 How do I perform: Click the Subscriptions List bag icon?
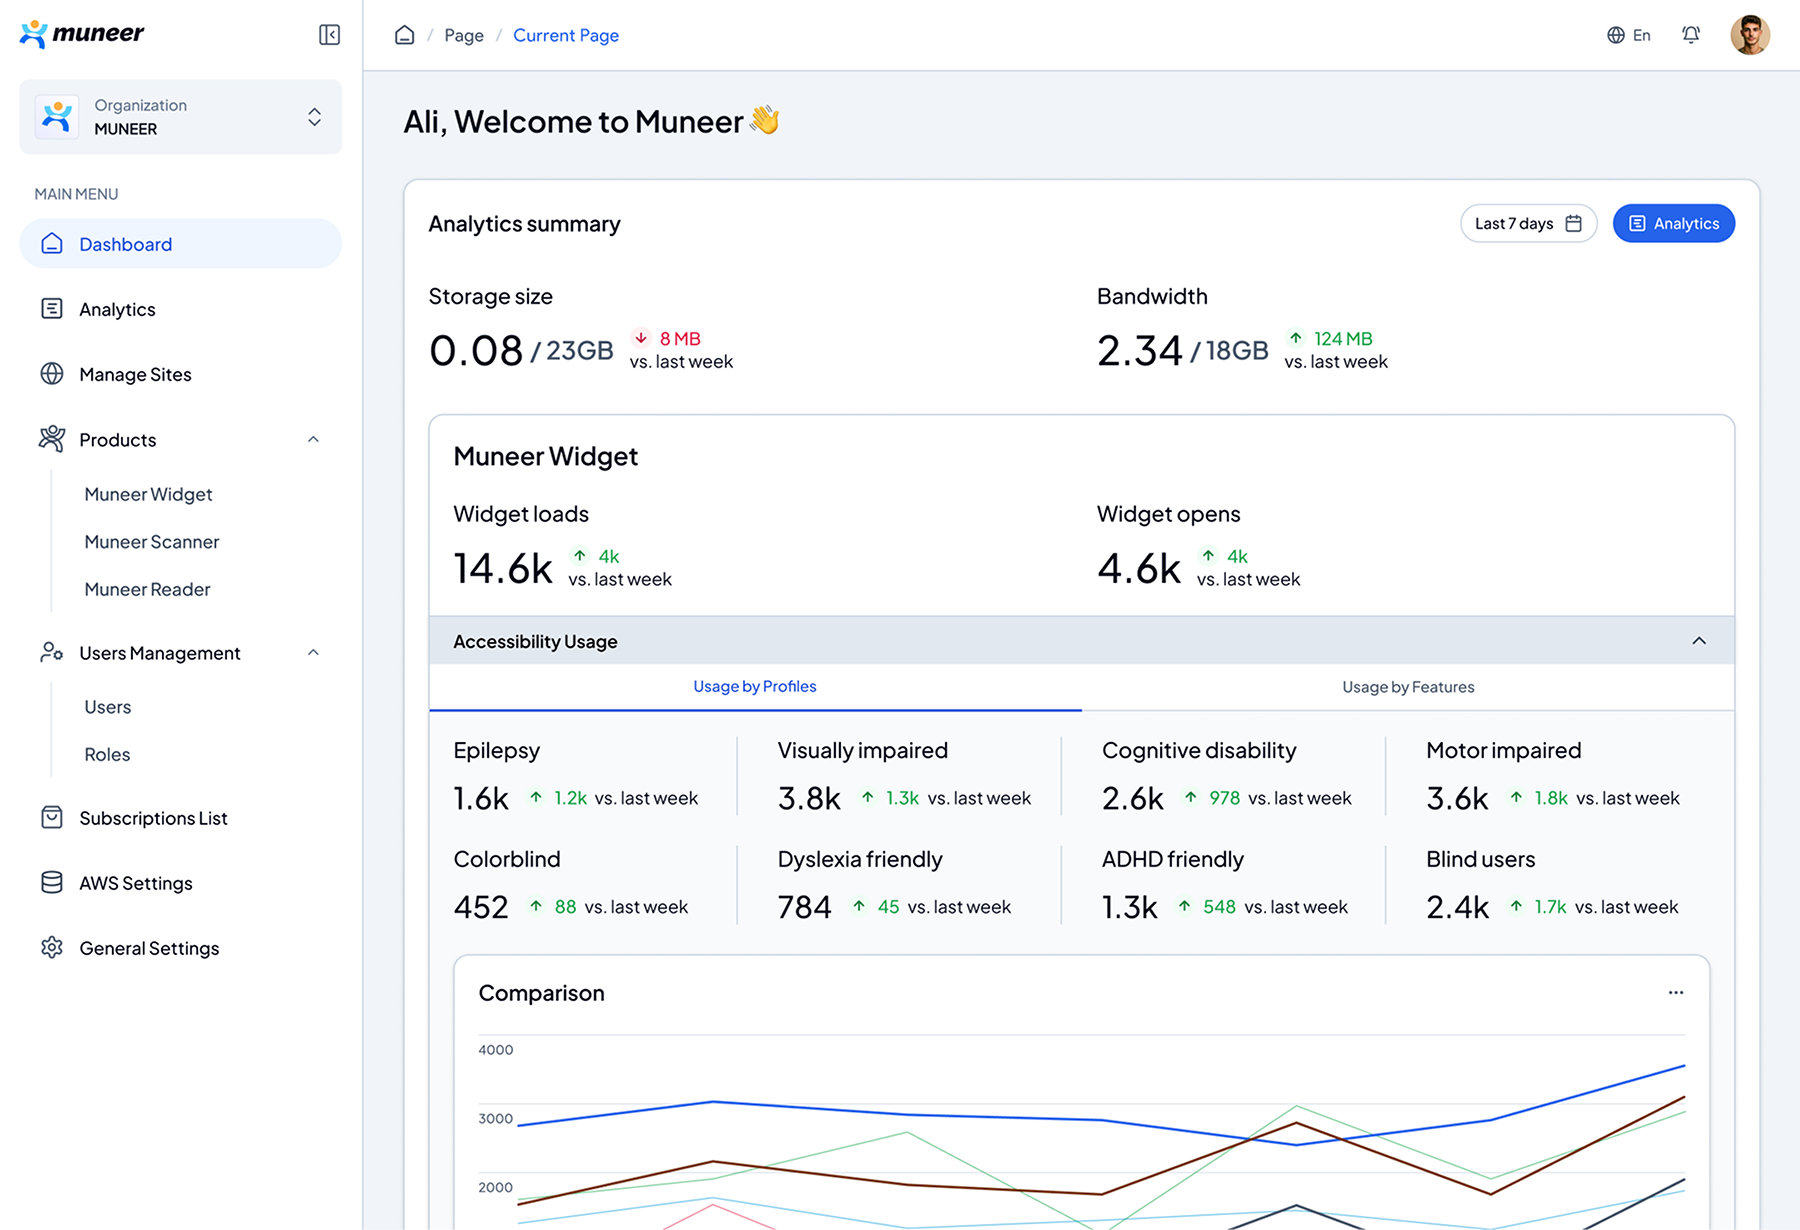(x=52, y=818)
